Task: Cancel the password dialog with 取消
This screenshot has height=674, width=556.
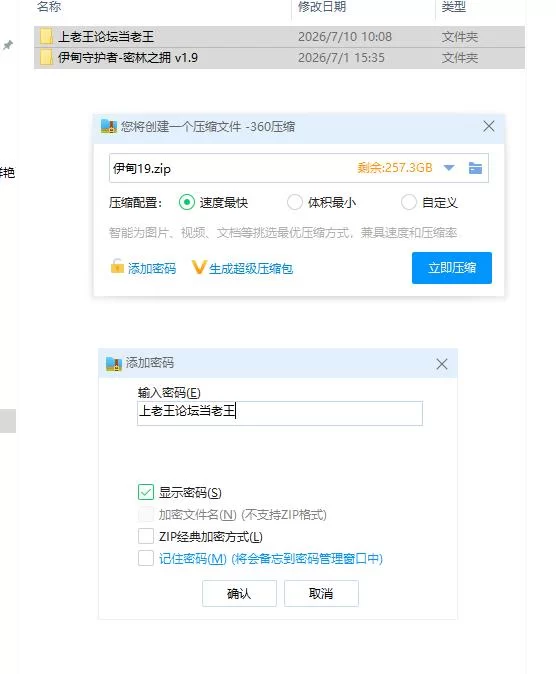Action: pos(321,594)
